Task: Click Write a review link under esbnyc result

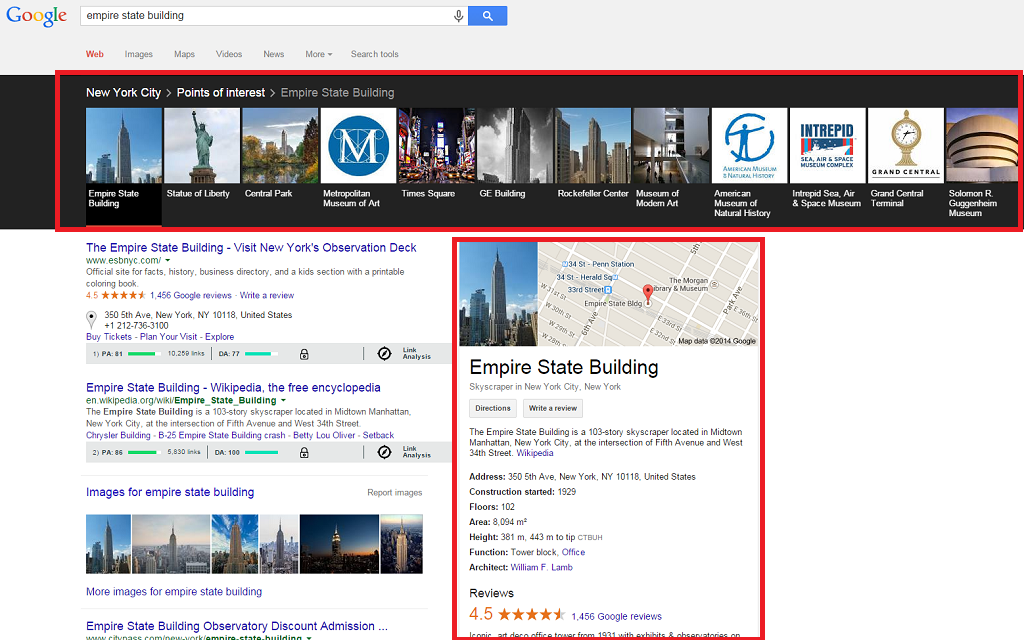Action: (x=266, y=295)
